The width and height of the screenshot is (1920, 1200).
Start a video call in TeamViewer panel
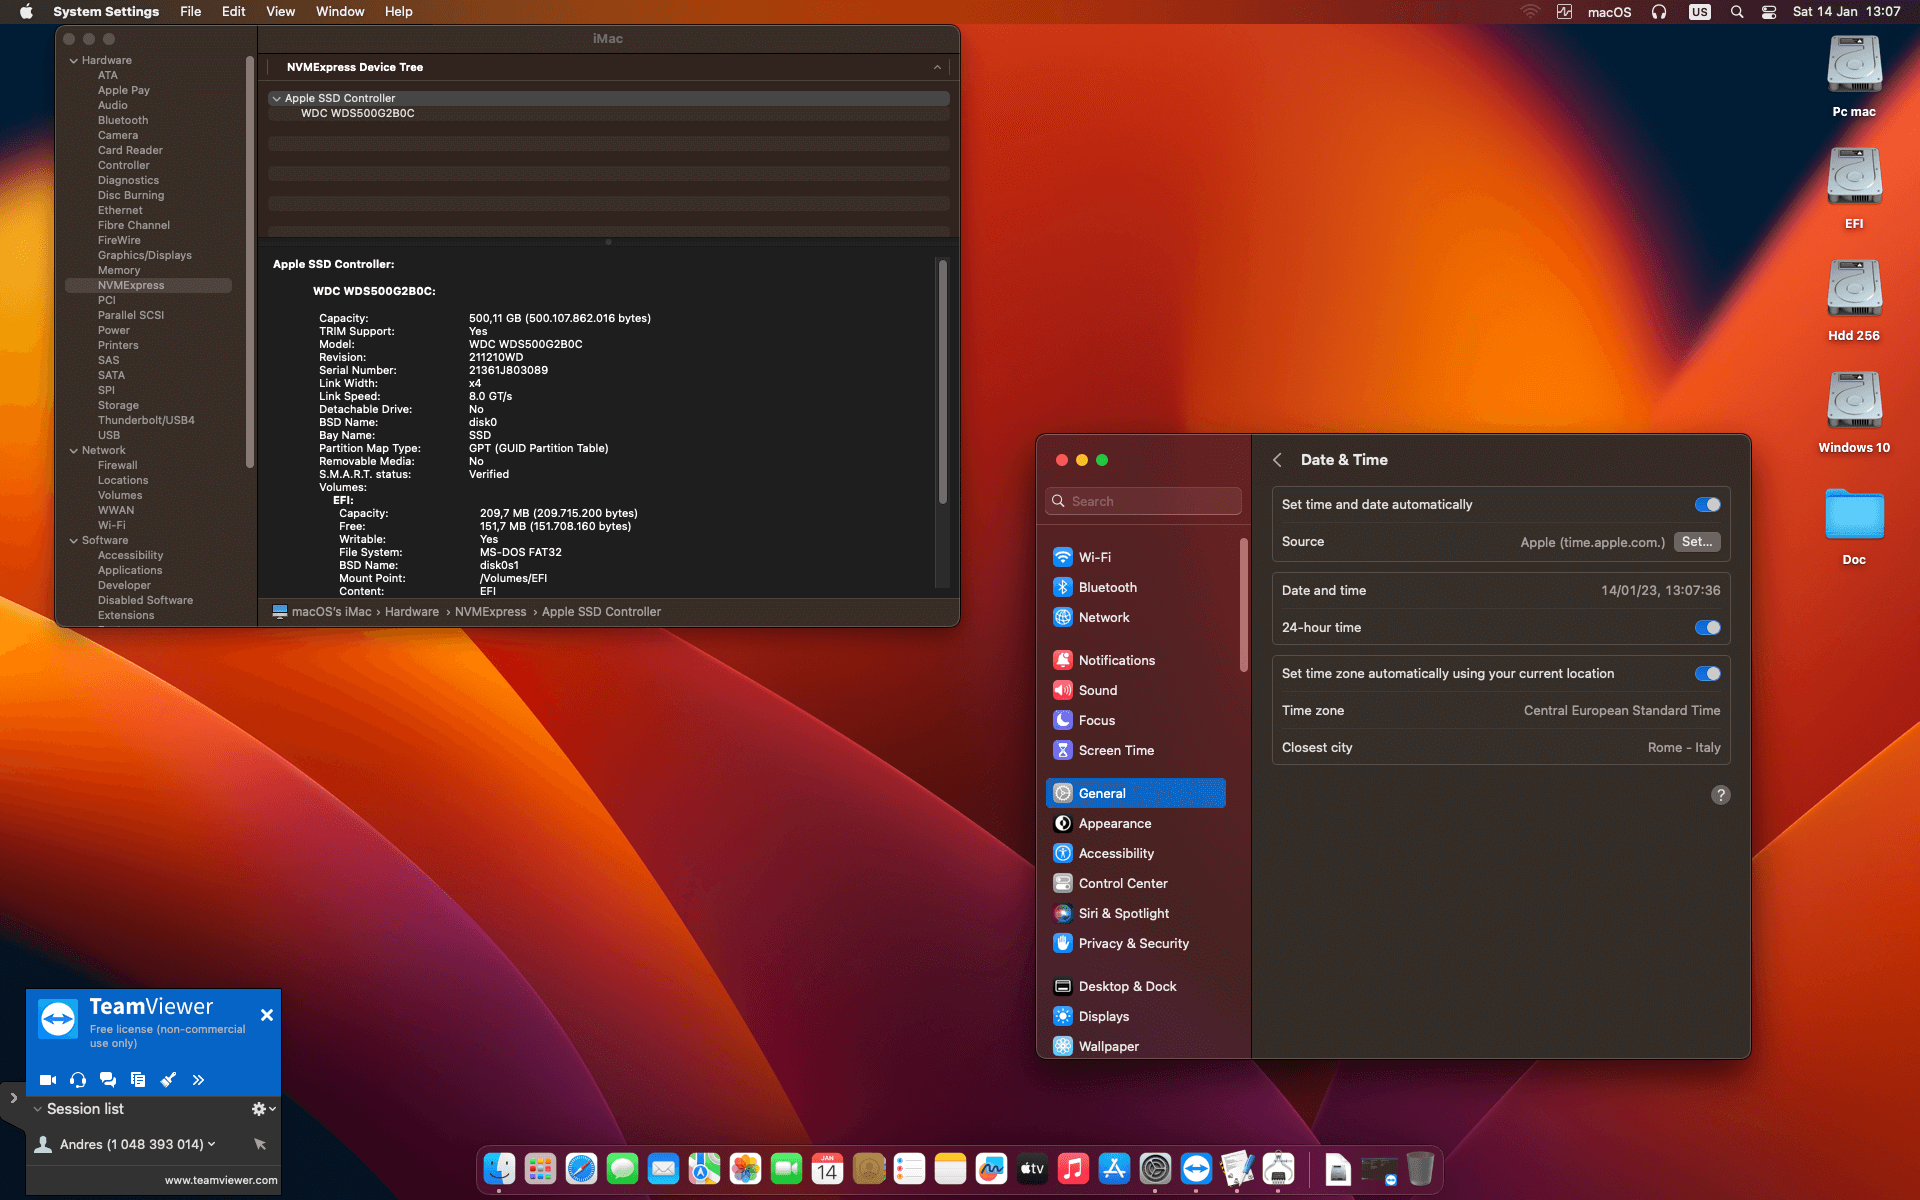pos(47,1080)
